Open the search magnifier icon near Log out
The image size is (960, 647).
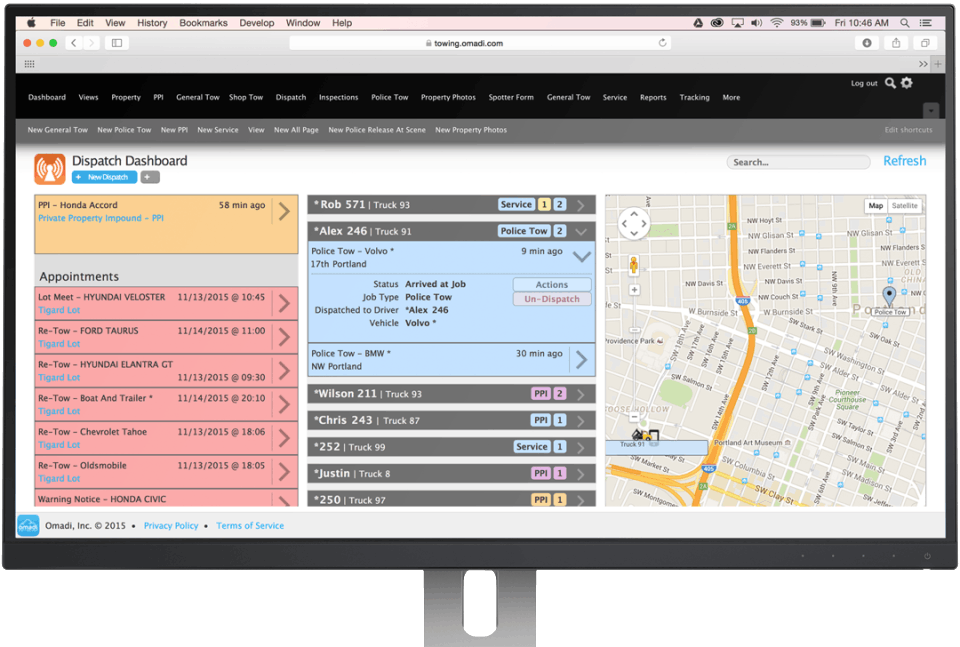point(890,83)
